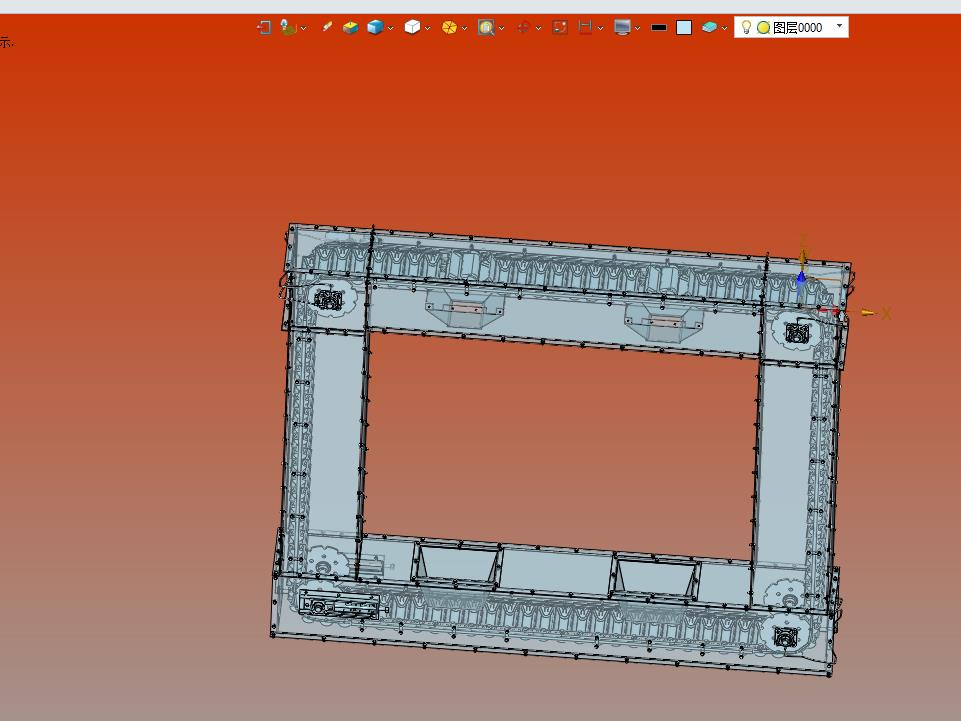Image resolution: width=961 pixels, height=721 pixels.
Task: Click the coordinate frame tool icon
Action: click(x=287, y=28)
